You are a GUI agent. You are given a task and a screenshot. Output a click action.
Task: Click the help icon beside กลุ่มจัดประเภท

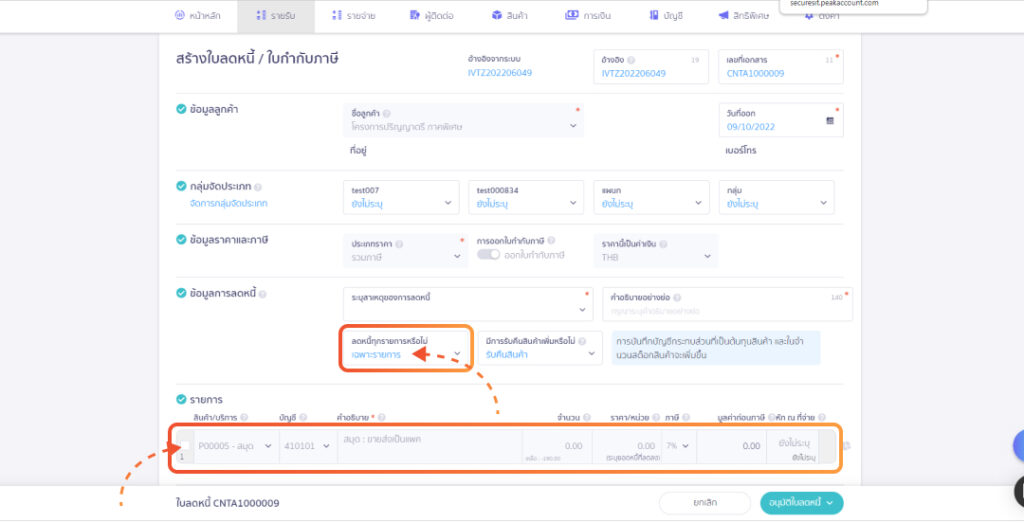click(258, 187)
